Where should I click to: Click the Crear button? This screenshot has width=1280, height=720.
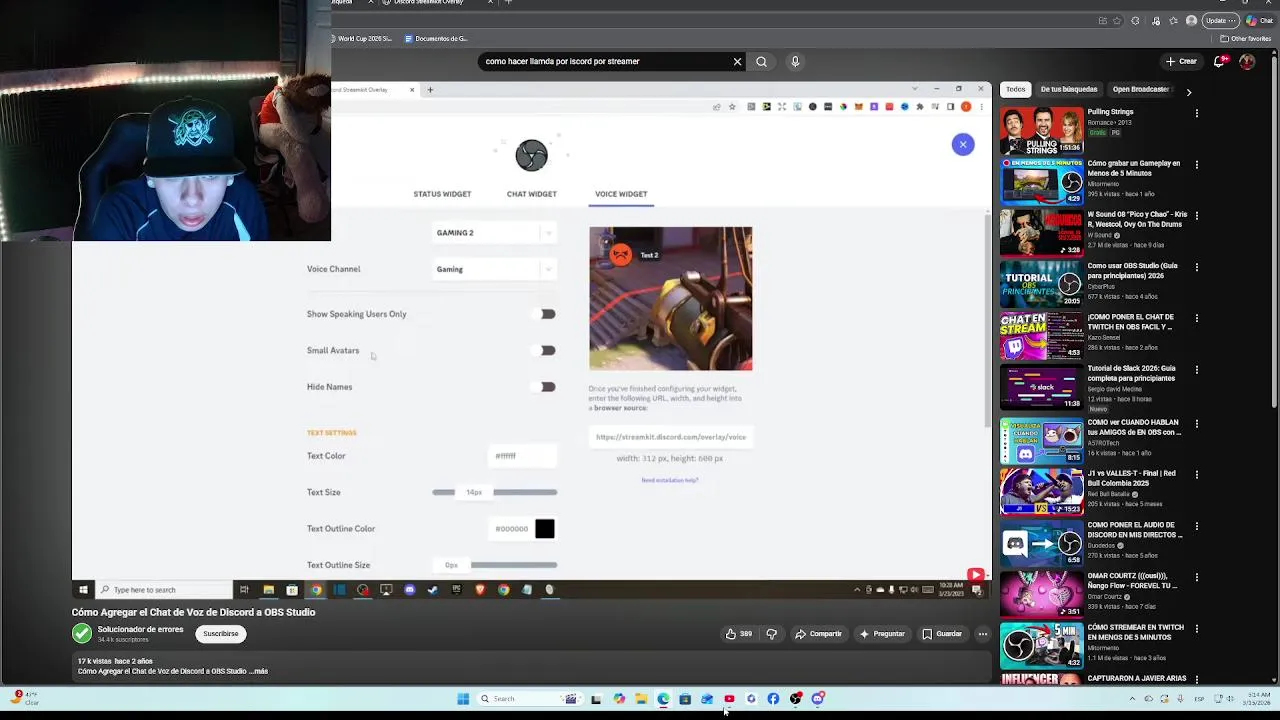pyautogui.click(x=1181, y=61)
